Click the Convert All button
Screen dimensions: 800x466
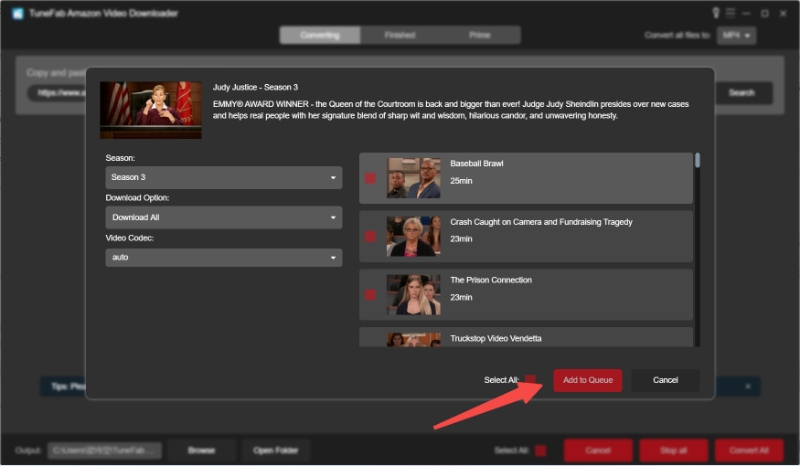749,450
